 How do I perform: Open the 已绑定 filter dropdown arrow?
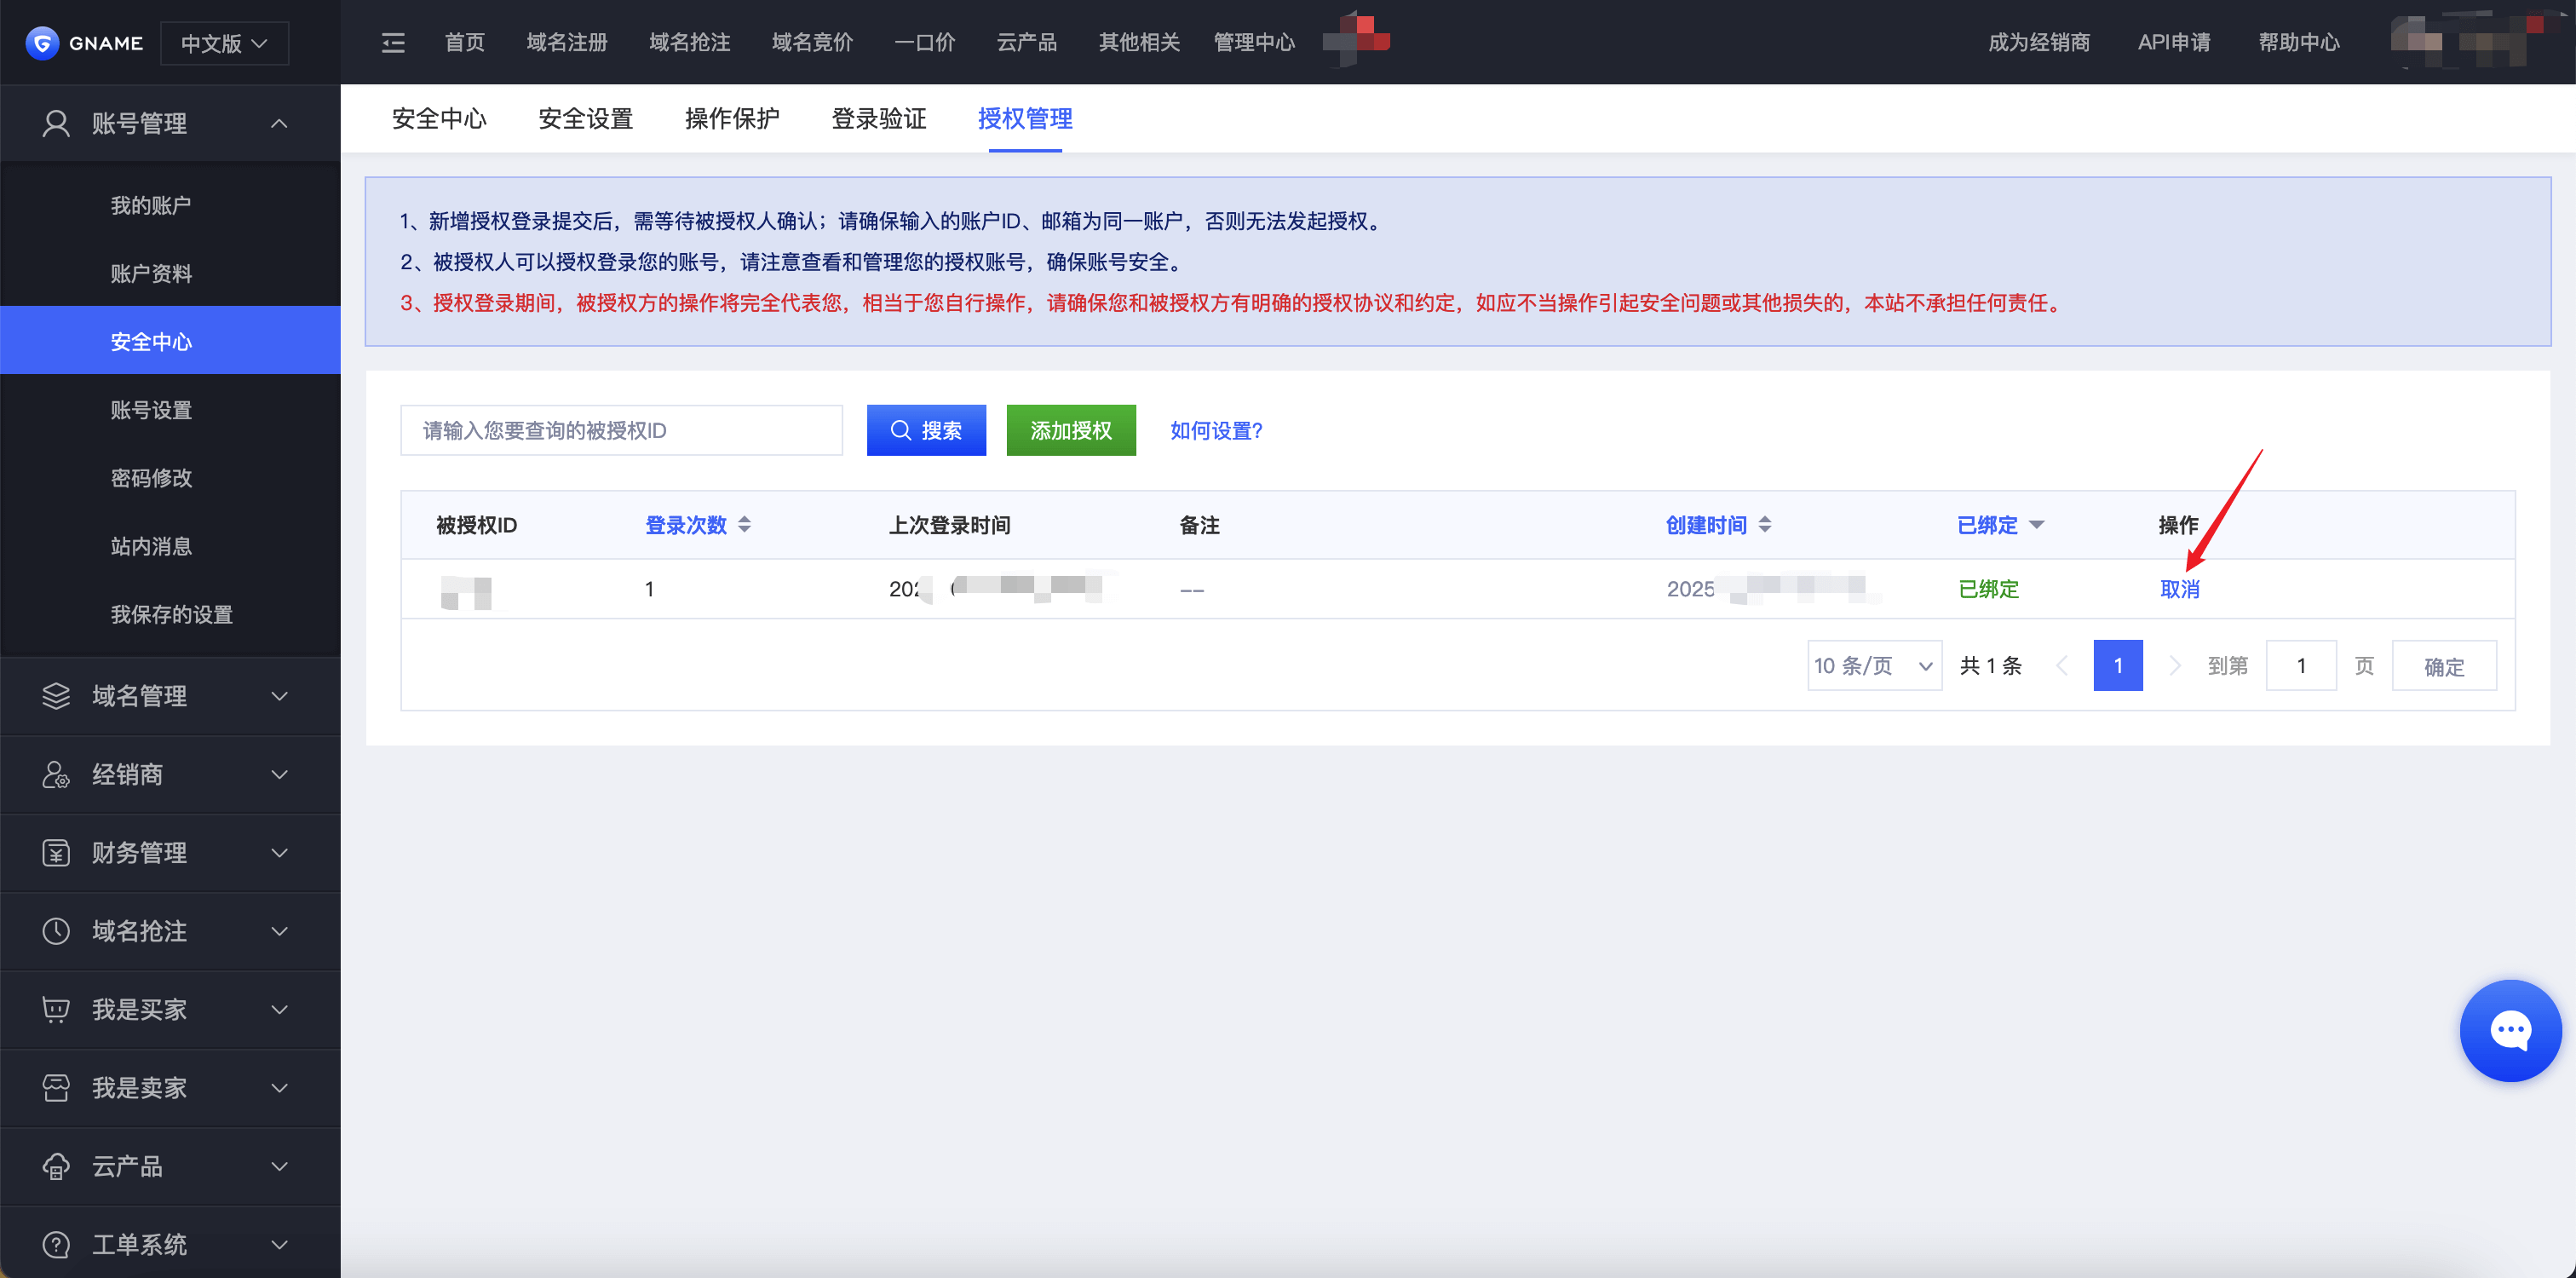(2036, 524)
